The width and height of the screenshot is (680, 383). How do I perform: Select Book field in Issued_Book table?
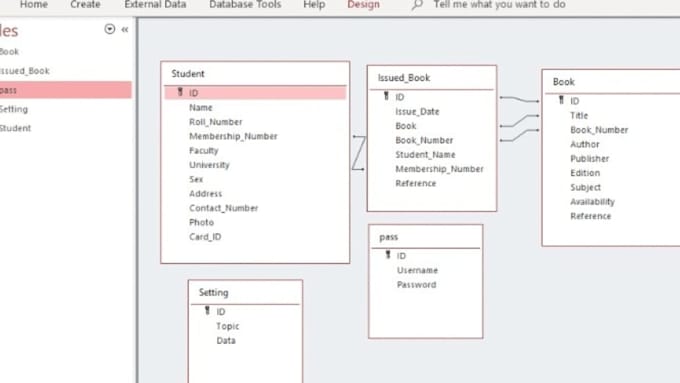click(406, 126)
